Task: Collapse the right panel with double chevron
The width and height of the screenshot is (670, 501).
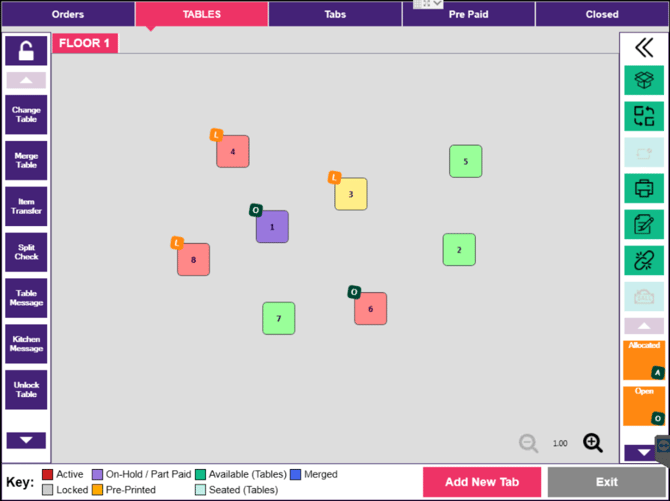Action: (x=644, y=47)
